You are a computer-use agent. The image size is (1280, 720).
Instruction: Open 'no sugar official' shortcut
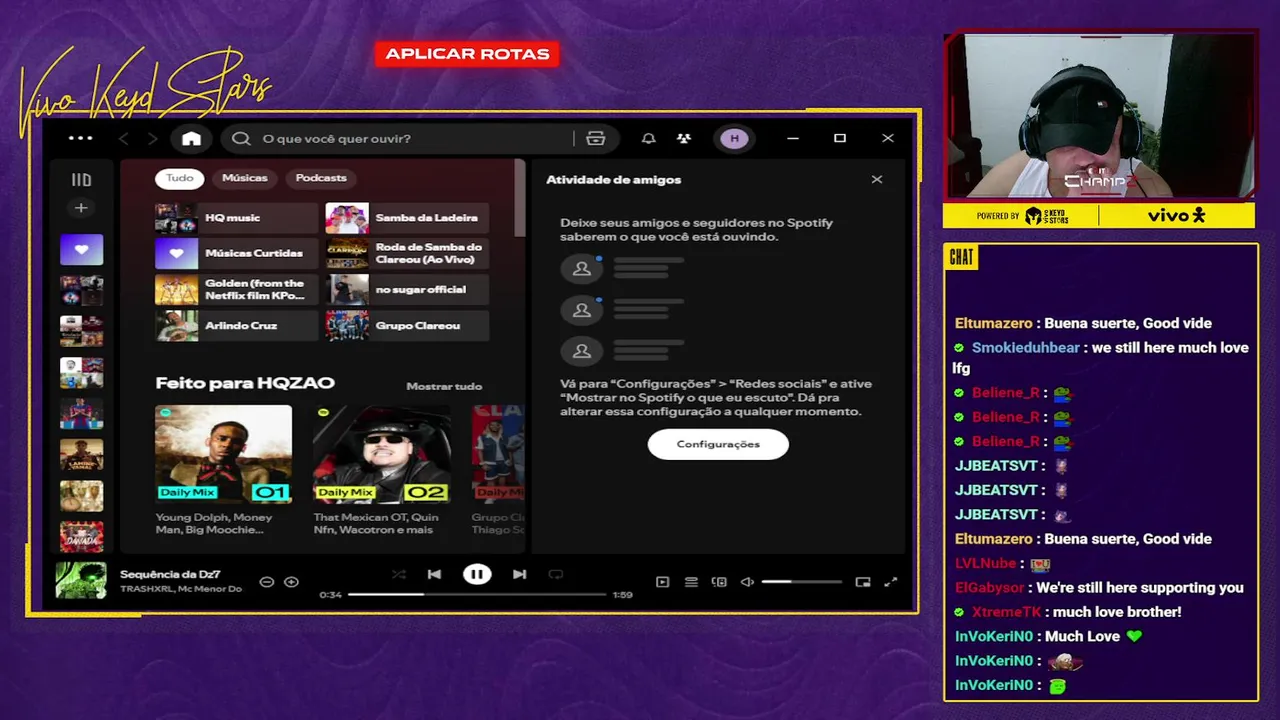407,290
